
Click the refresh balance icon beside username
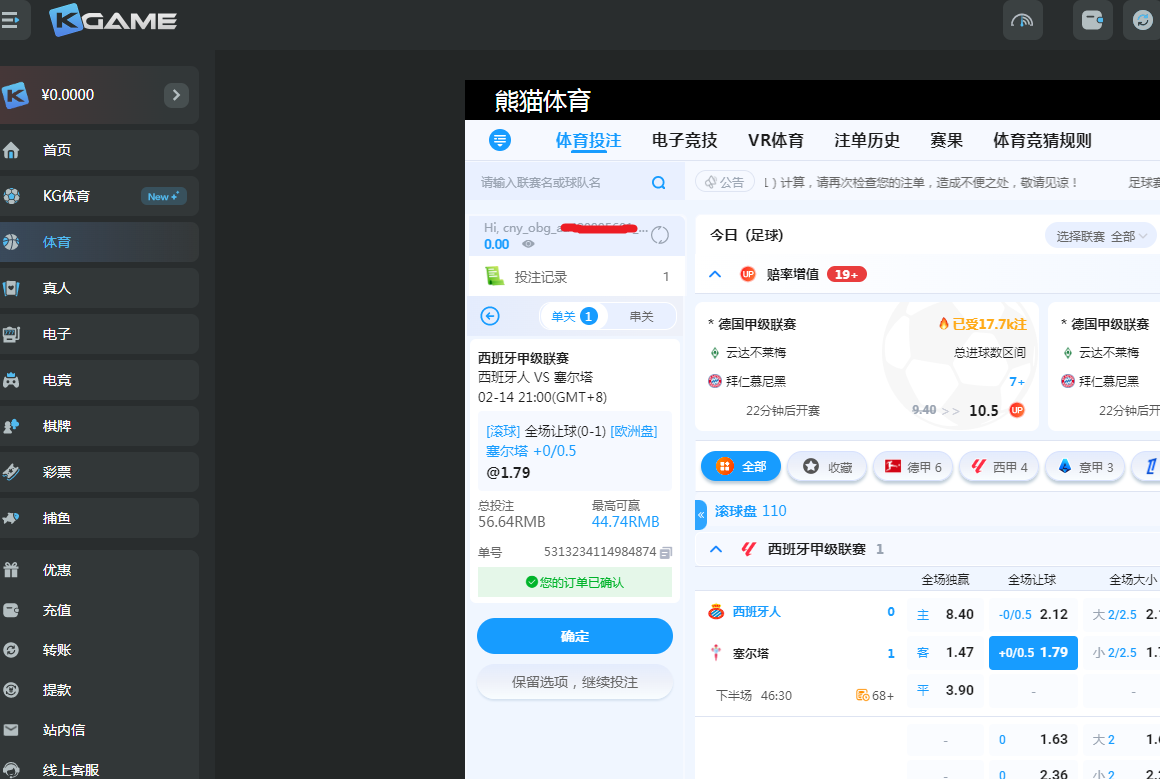[x=660, y=236]
